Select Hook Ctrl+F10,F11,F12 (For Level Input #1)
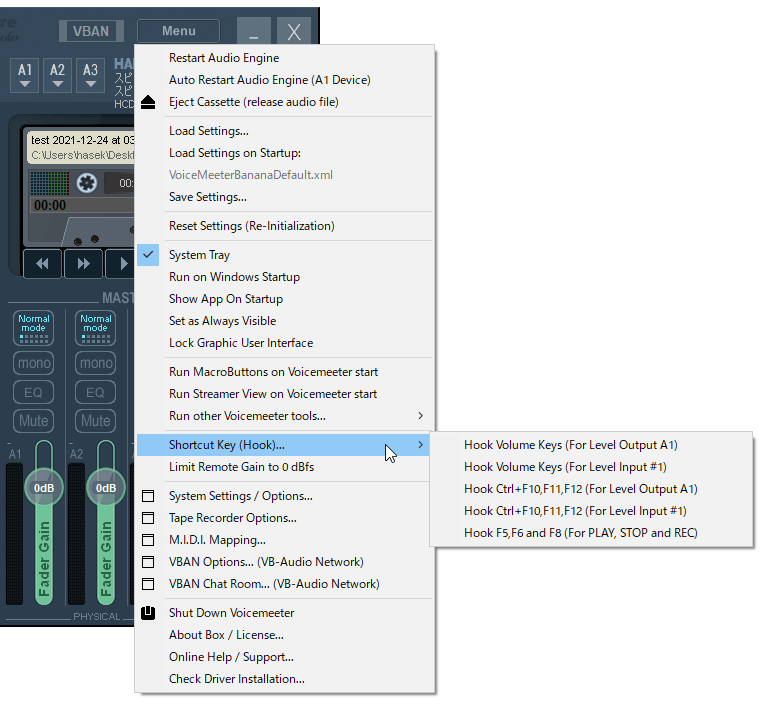 (591, 511)
